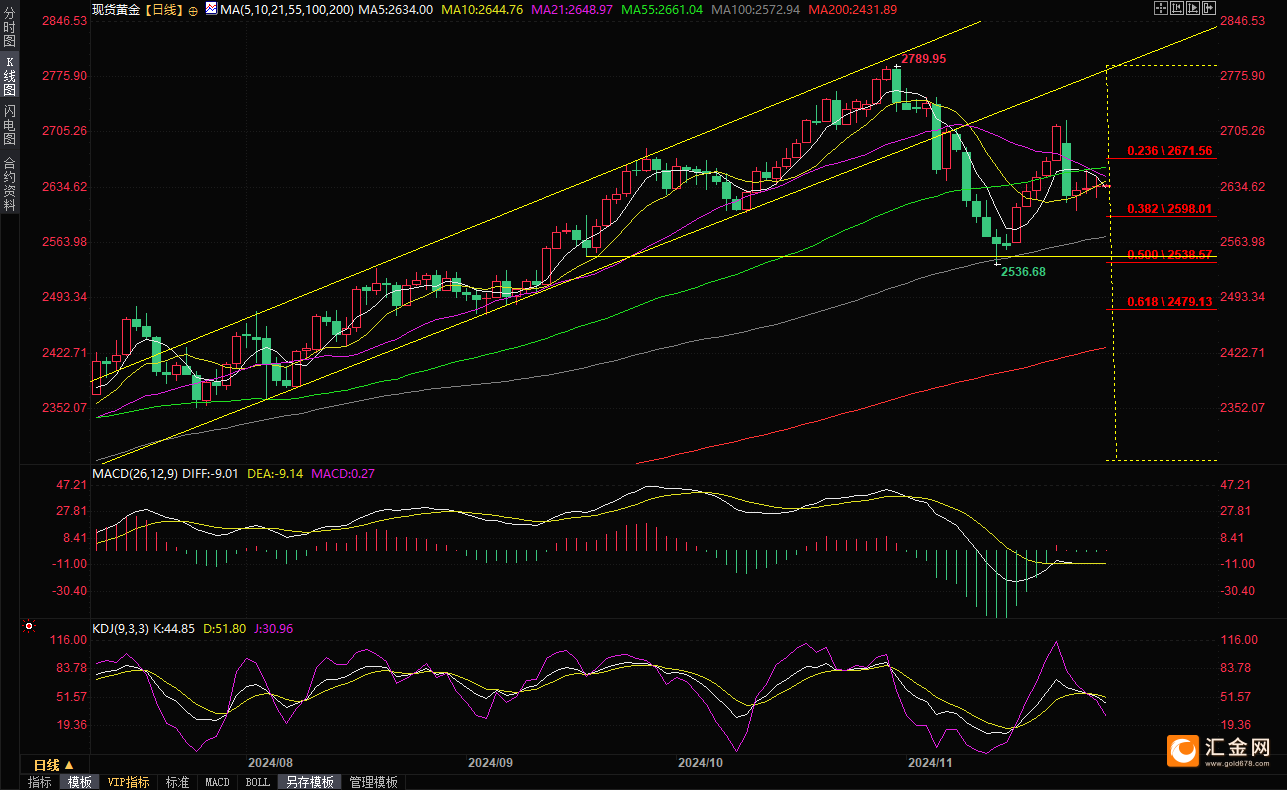Click the crosshair circle icon beside 现货黄金【日线】
This screenshot has height=790, width=1287.
(x=192, y=9)
